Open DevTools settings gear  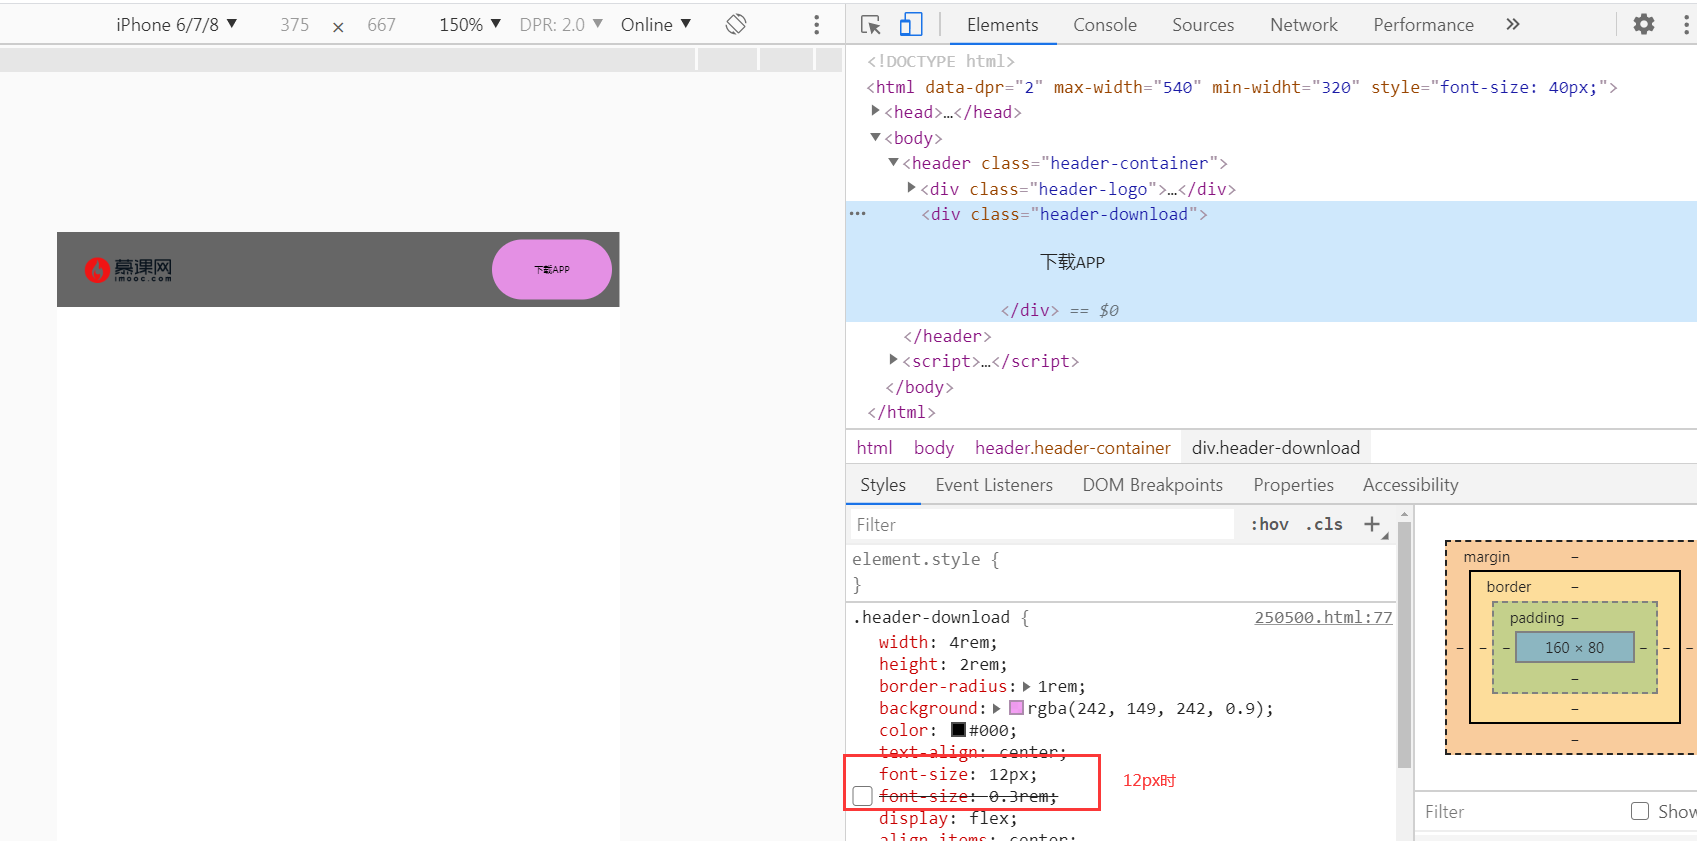[x=1644, y=24]
